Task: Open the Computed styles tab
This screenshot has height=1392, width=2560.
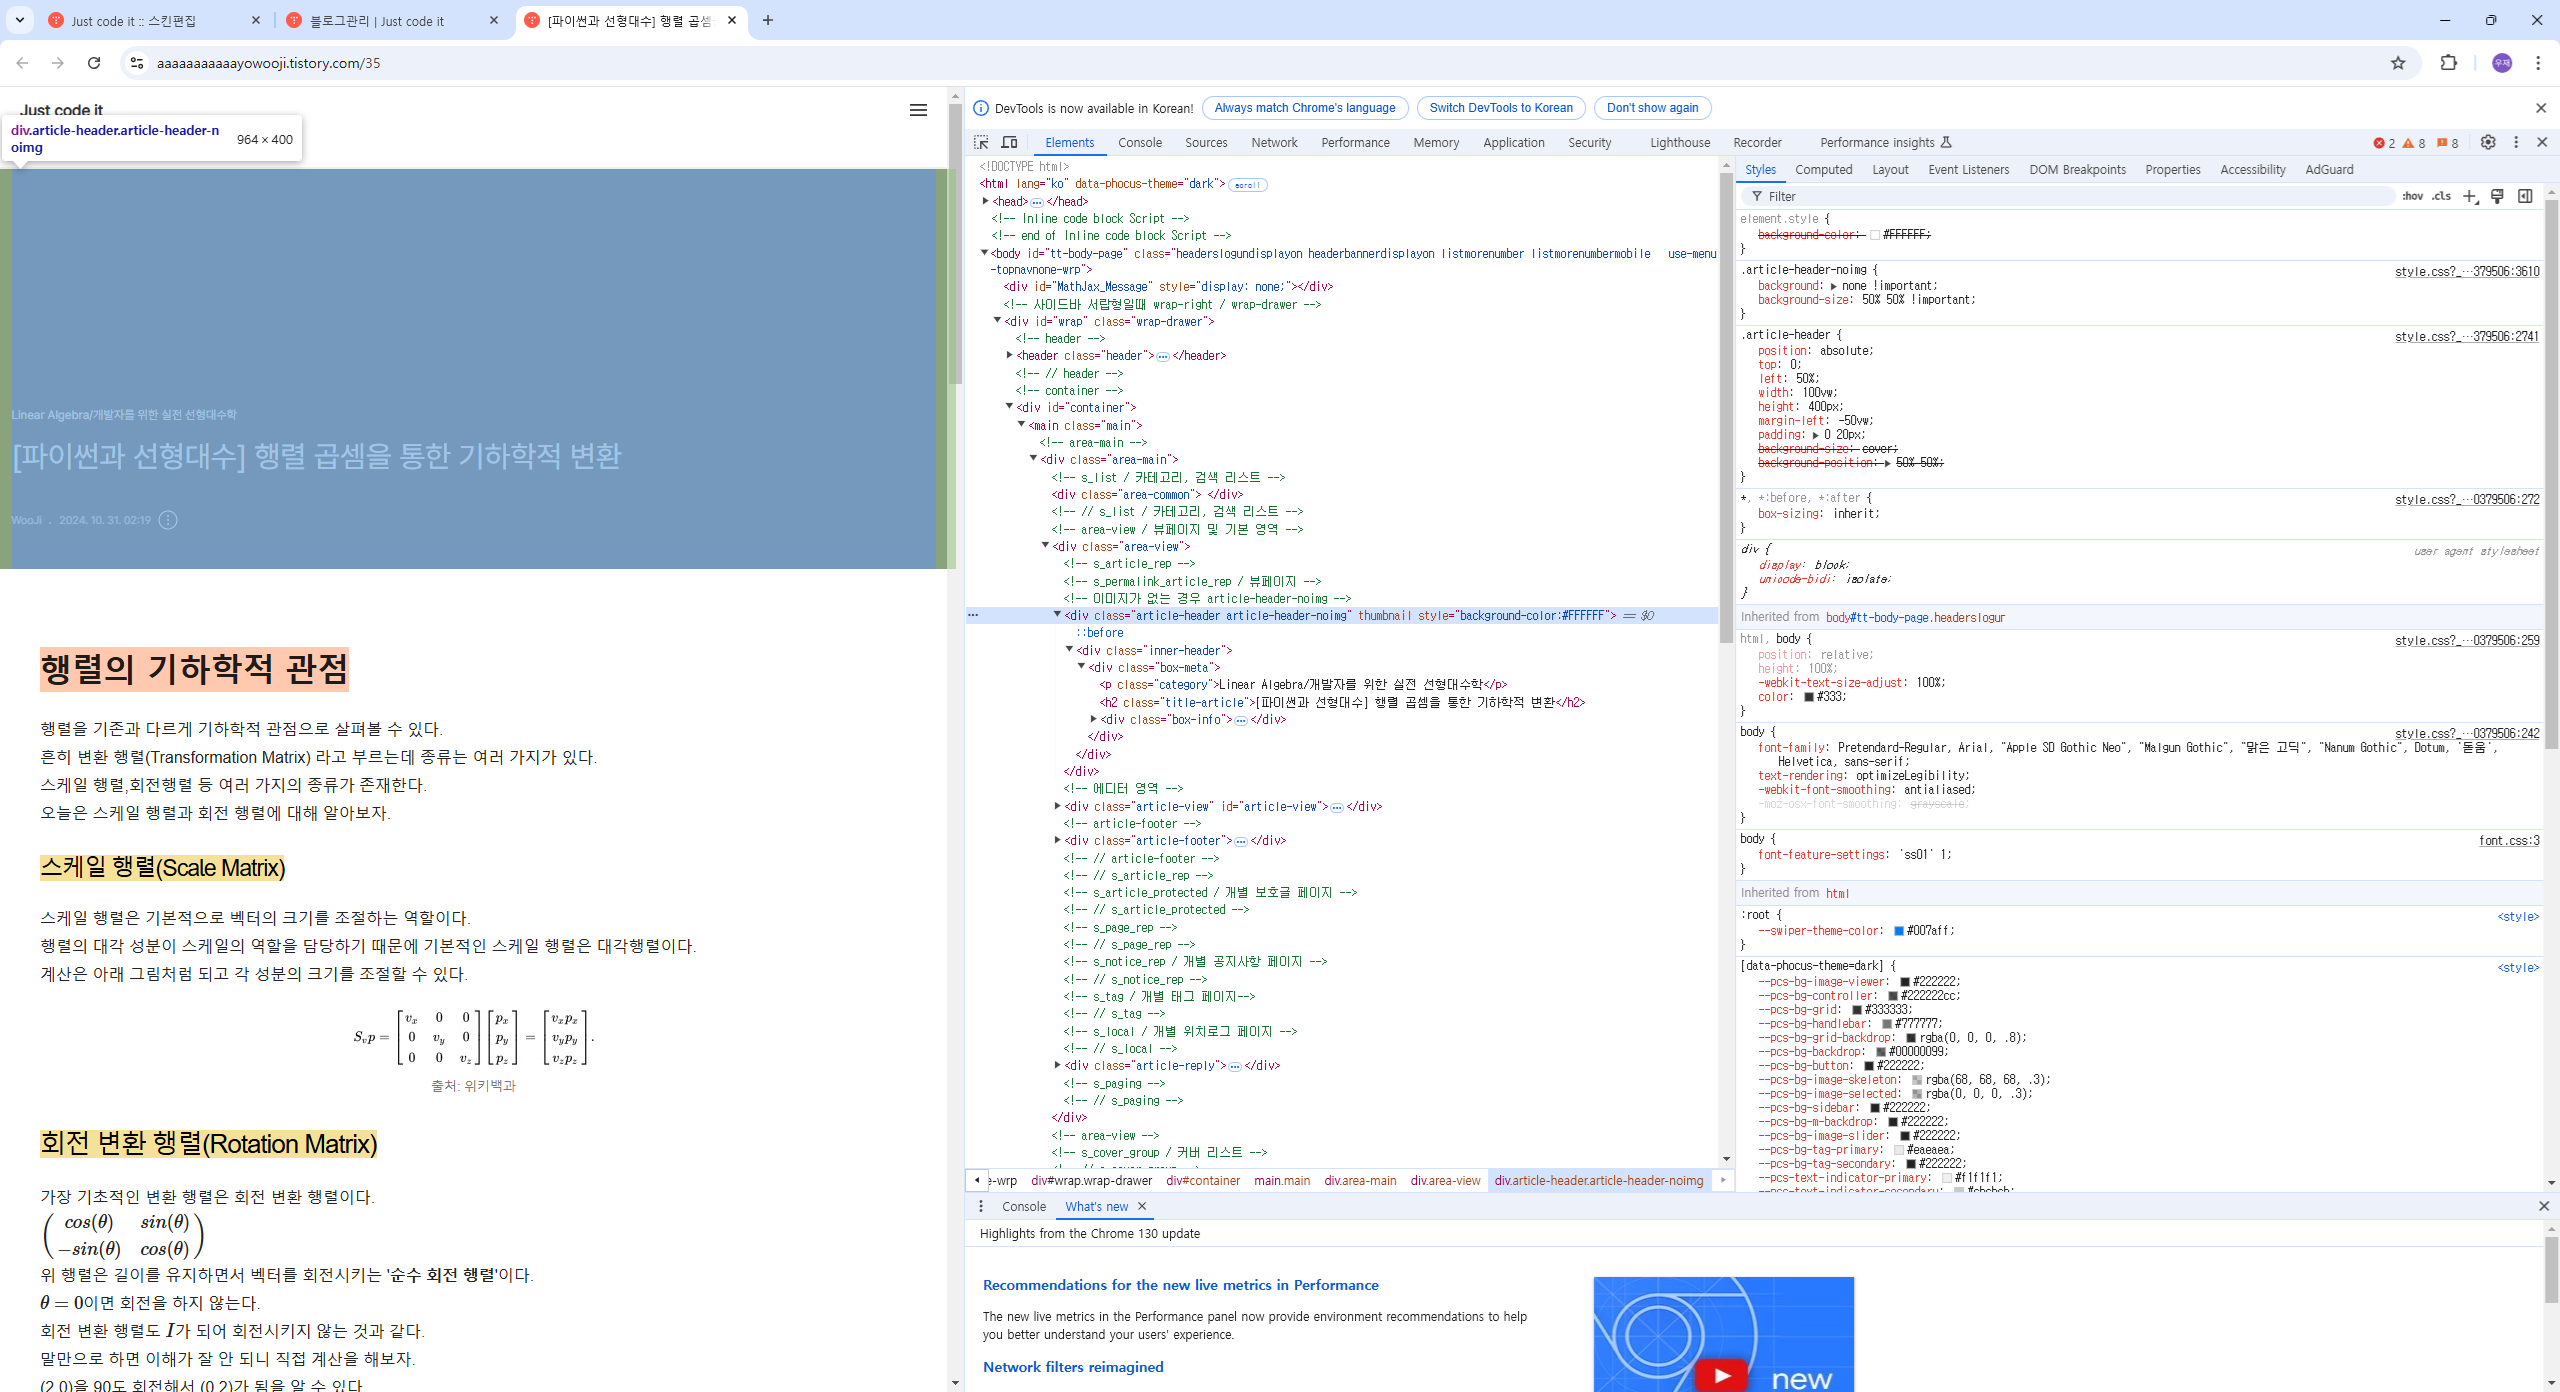Action: (1823, 169)
